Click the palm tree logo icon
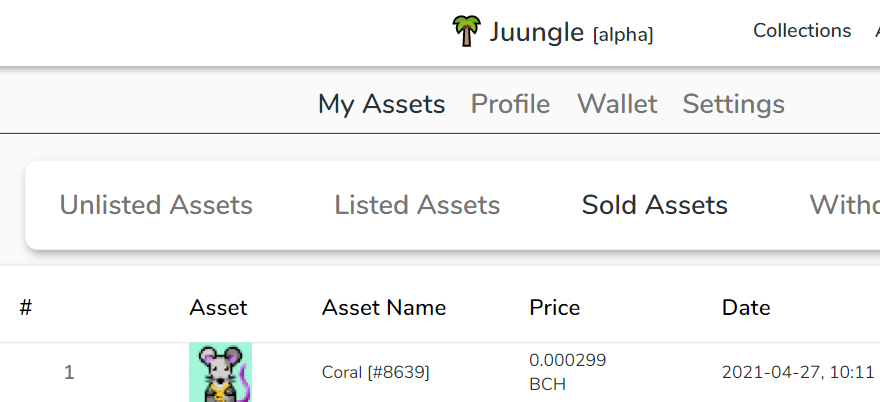Image resolution: width=880 pixels, height=402 pixels. click(x=466, y=31)
